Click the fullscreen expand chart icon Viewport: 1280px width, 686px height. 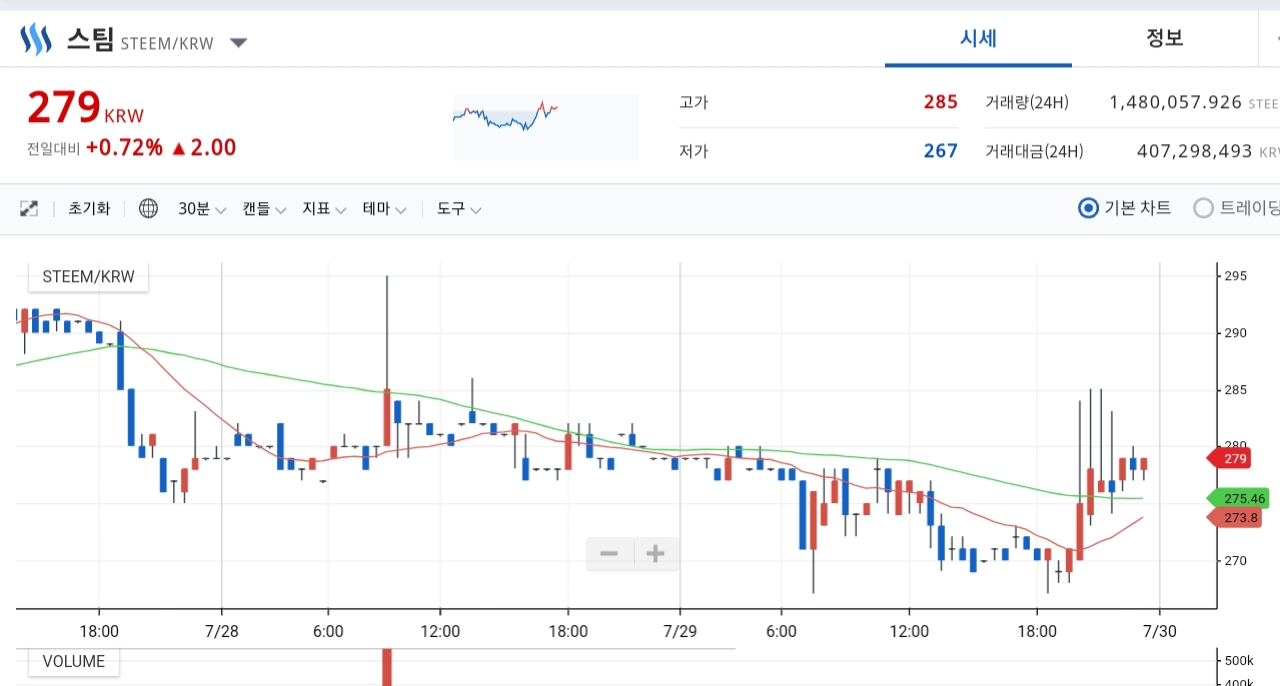(x=29, y=209)
